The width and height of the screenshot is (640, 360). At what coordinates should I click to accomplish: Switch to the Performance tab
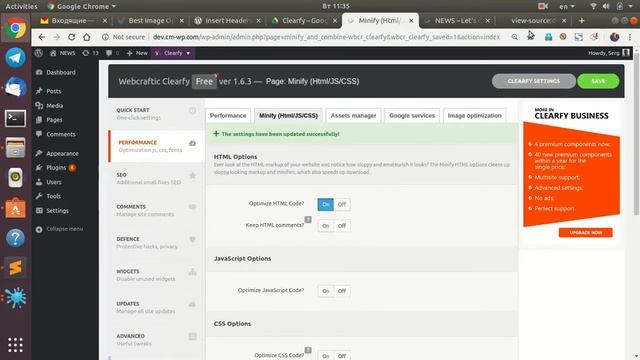(228, 116)
